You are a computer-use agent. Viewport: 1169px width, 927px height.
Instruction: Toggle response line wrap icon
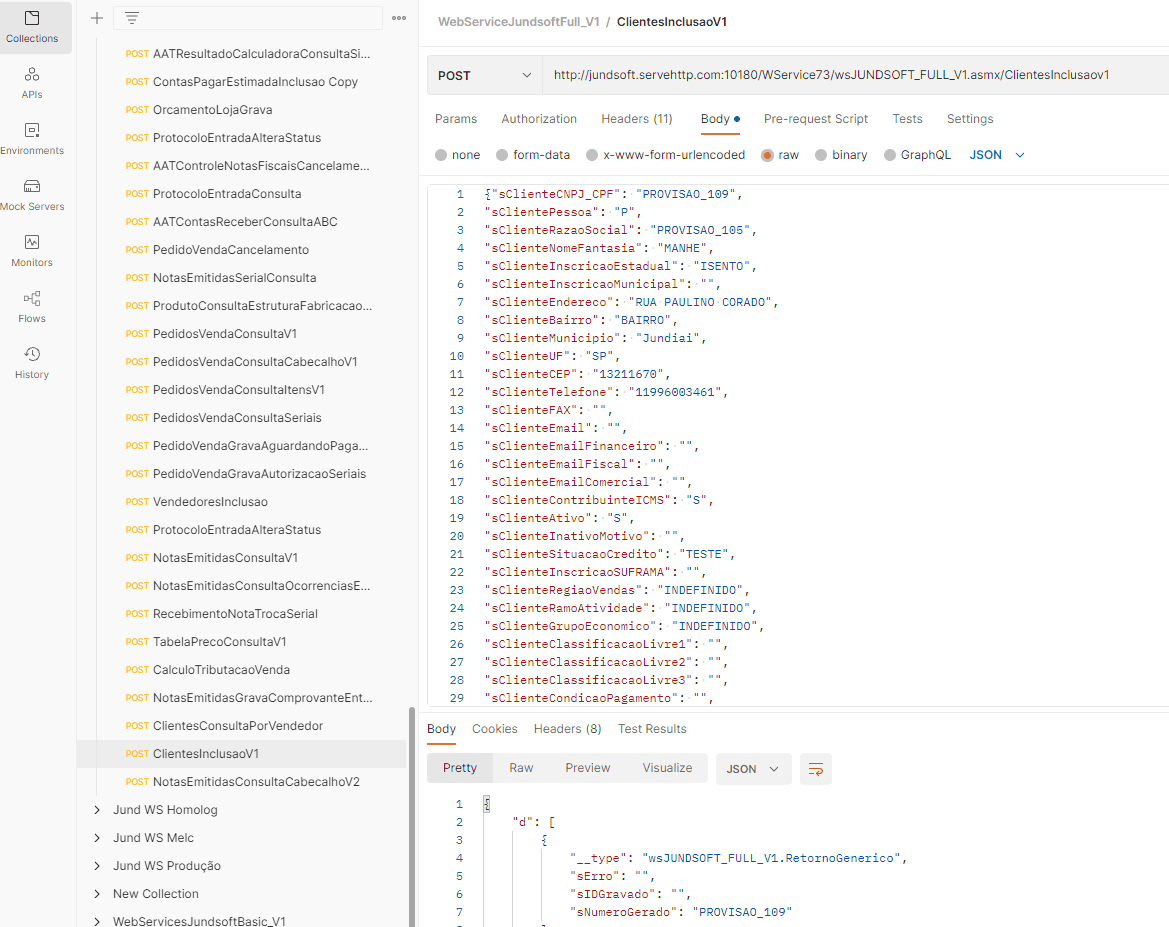point(816,769)
